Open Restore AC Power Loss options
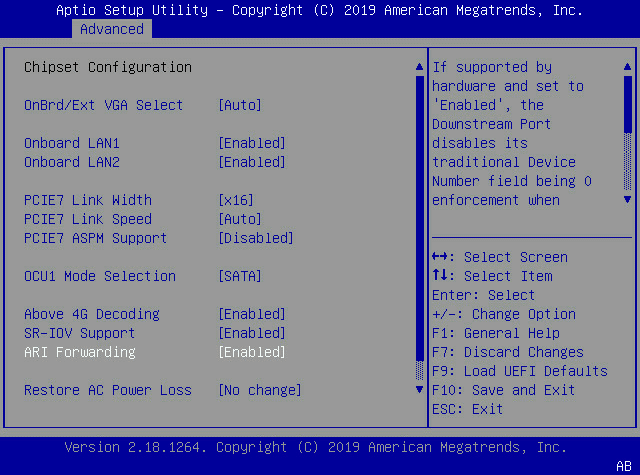The image size is (640, 475). pos(260,390)
